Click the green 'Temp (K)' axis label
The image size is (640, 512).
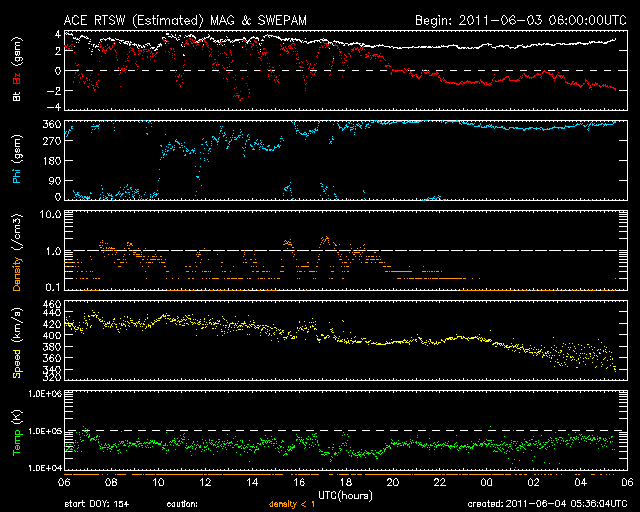17,433
